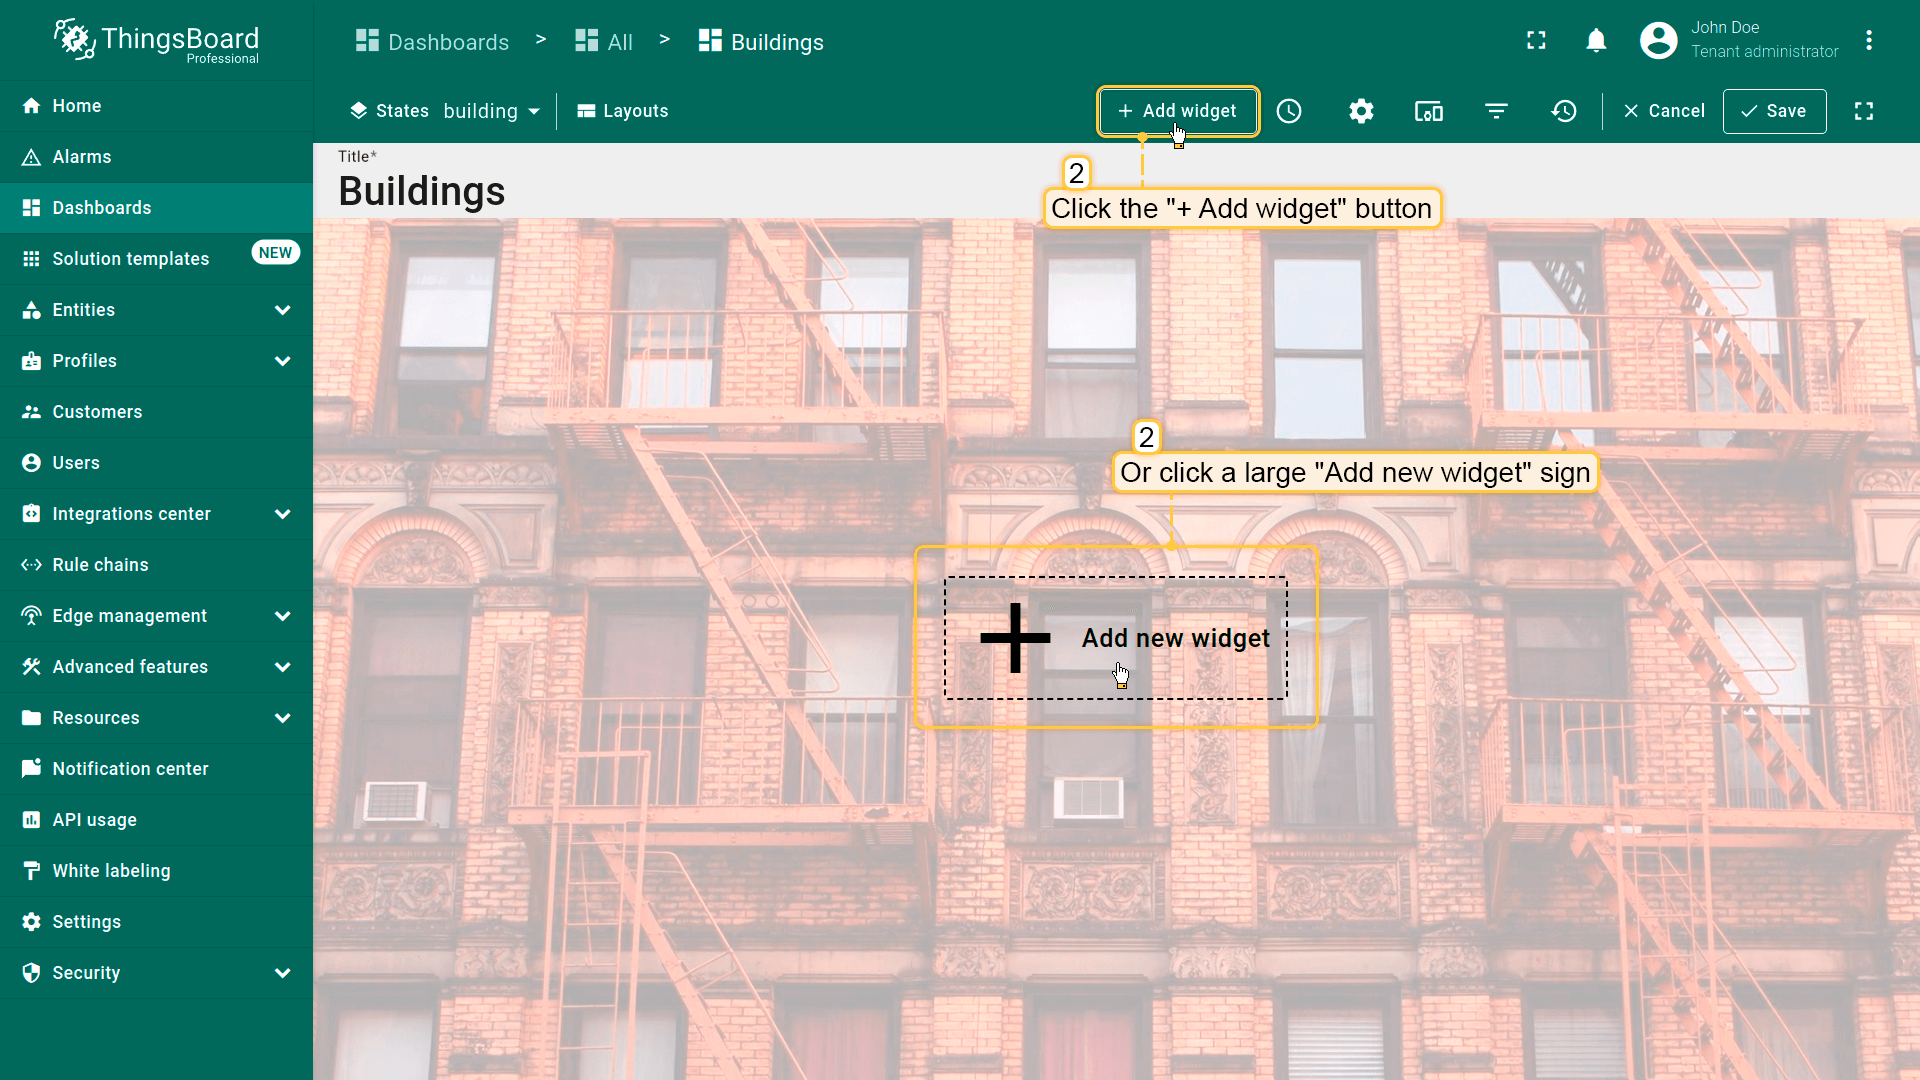Open Rule chains in sidebar
Image resolution: width=1920 pixels, height=1080 pixels.
tap(100, 565)
